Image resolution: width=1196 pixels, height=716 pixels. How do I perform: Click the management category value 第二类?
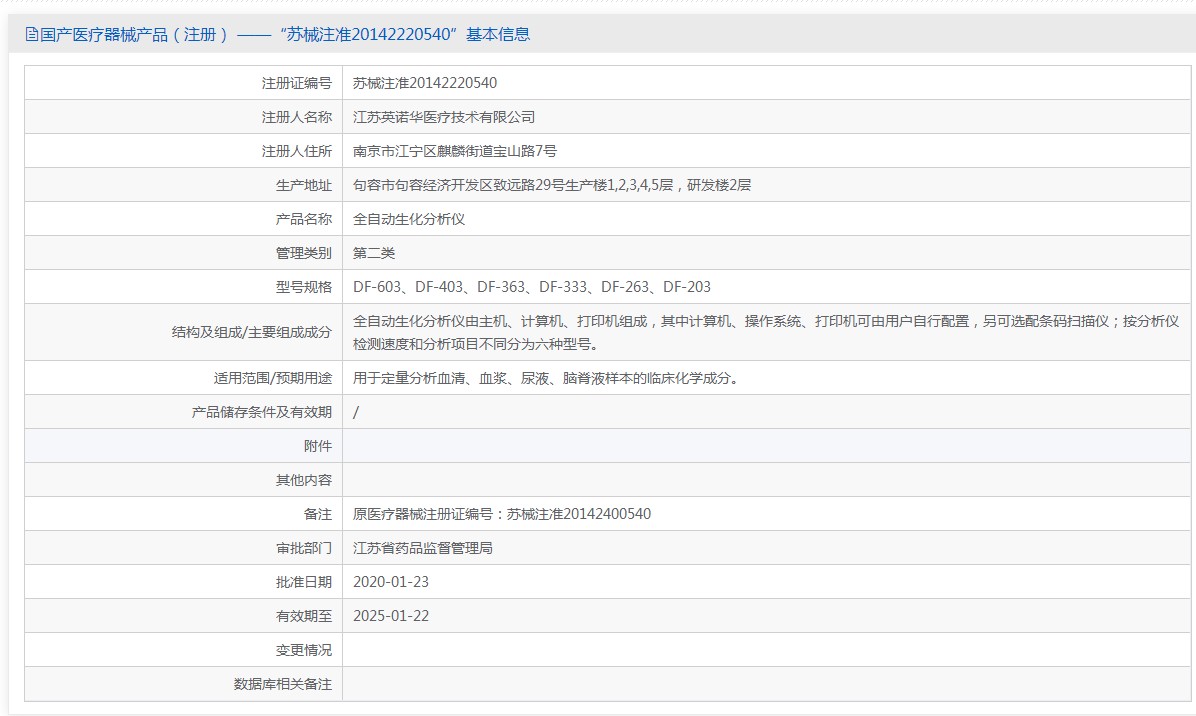click(374, 253)
